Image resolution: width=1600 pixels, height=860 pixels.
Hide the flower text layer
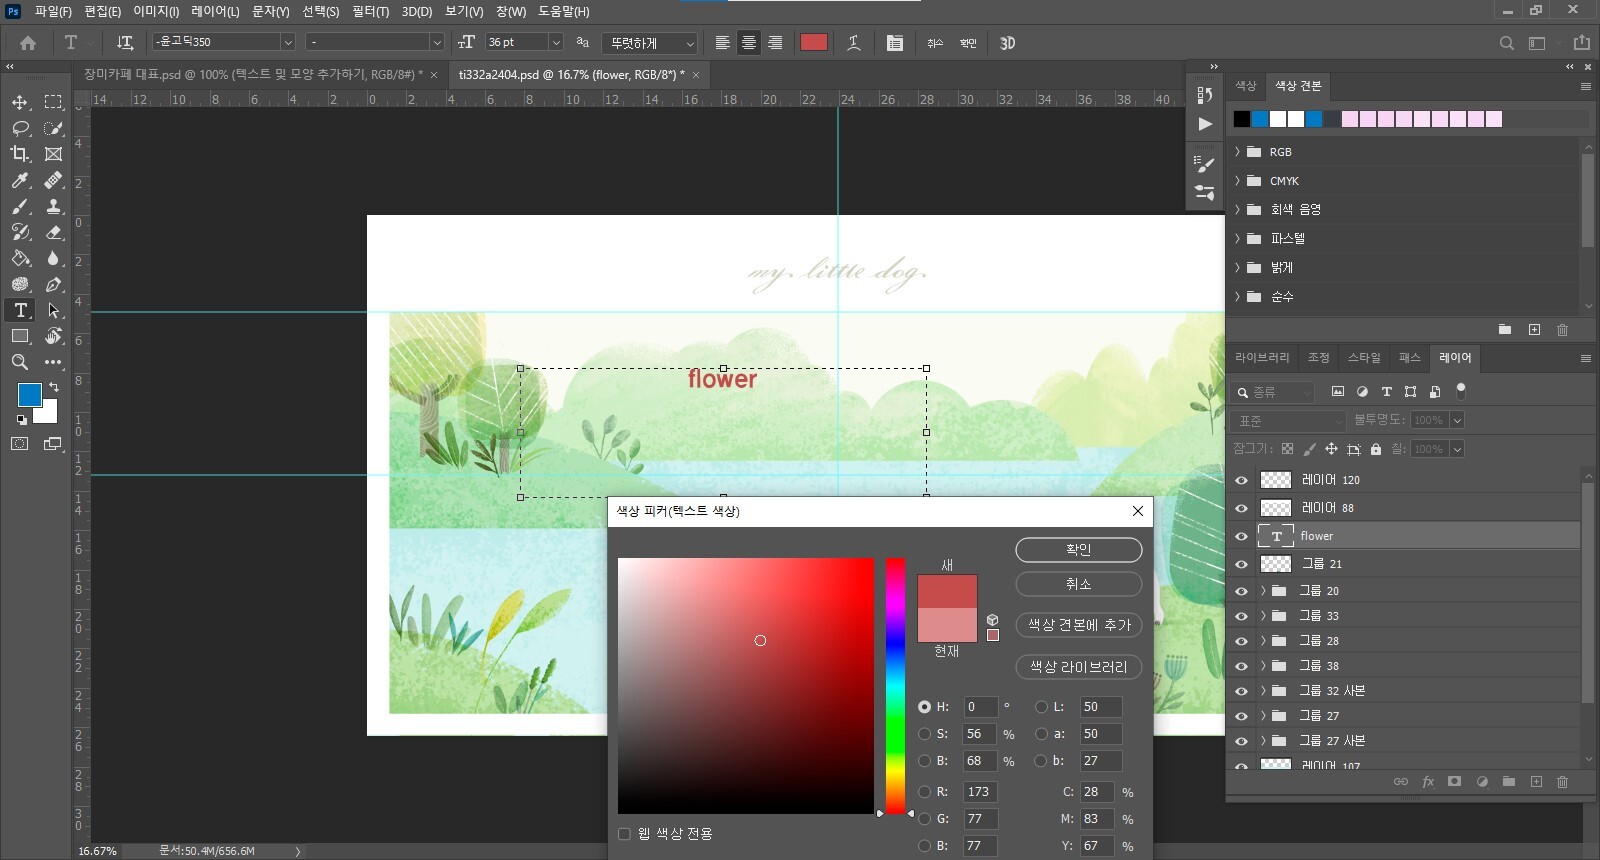point(1241,536)
